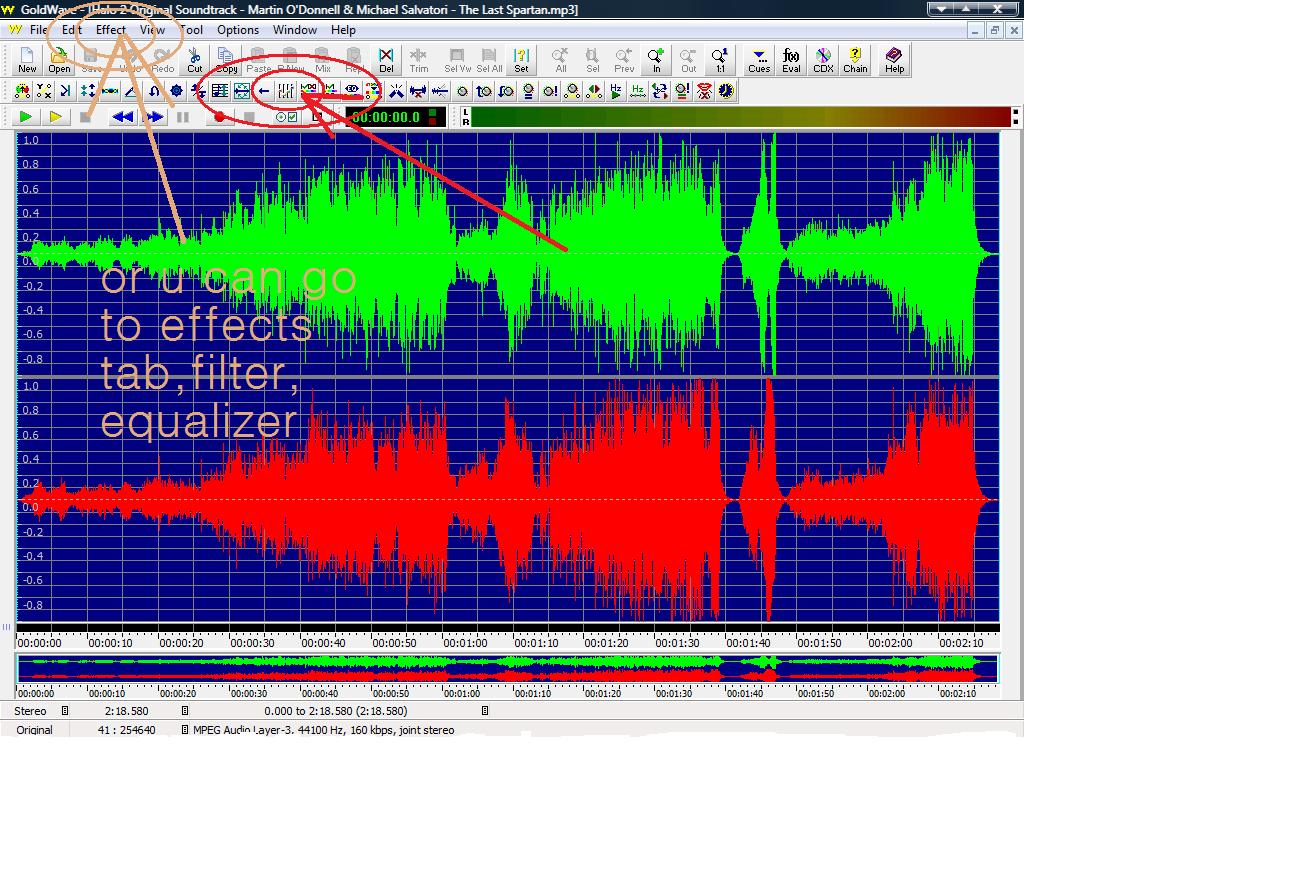This screenshot has height=891, width=1303.
Task: Click the selection range '0.000 to 2:18.580' status
Action: point(335,711)
